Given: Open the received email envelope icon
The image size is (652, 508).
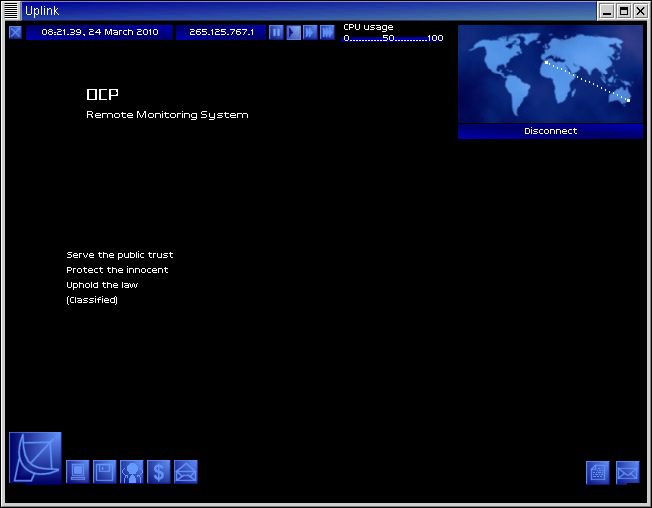Looking at the screenshot, I should coord(627,473).
